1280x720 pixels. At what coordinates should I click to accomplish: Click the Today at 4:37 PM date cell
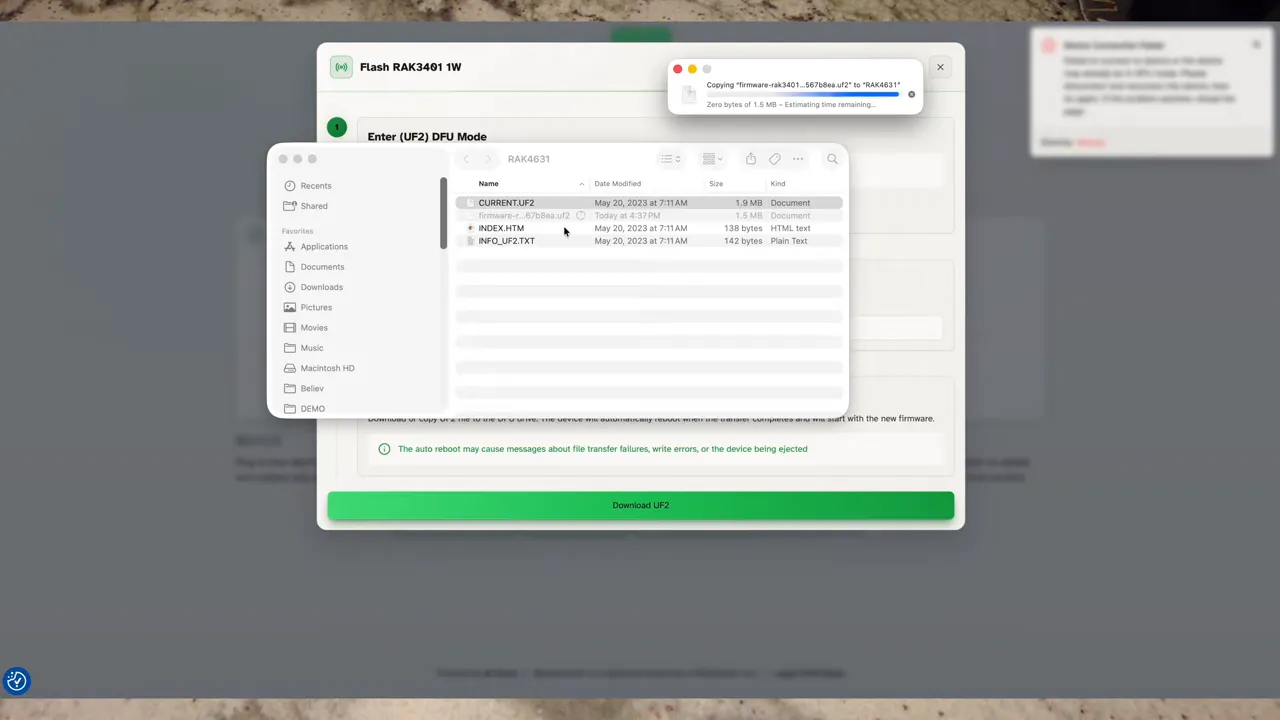626,216
